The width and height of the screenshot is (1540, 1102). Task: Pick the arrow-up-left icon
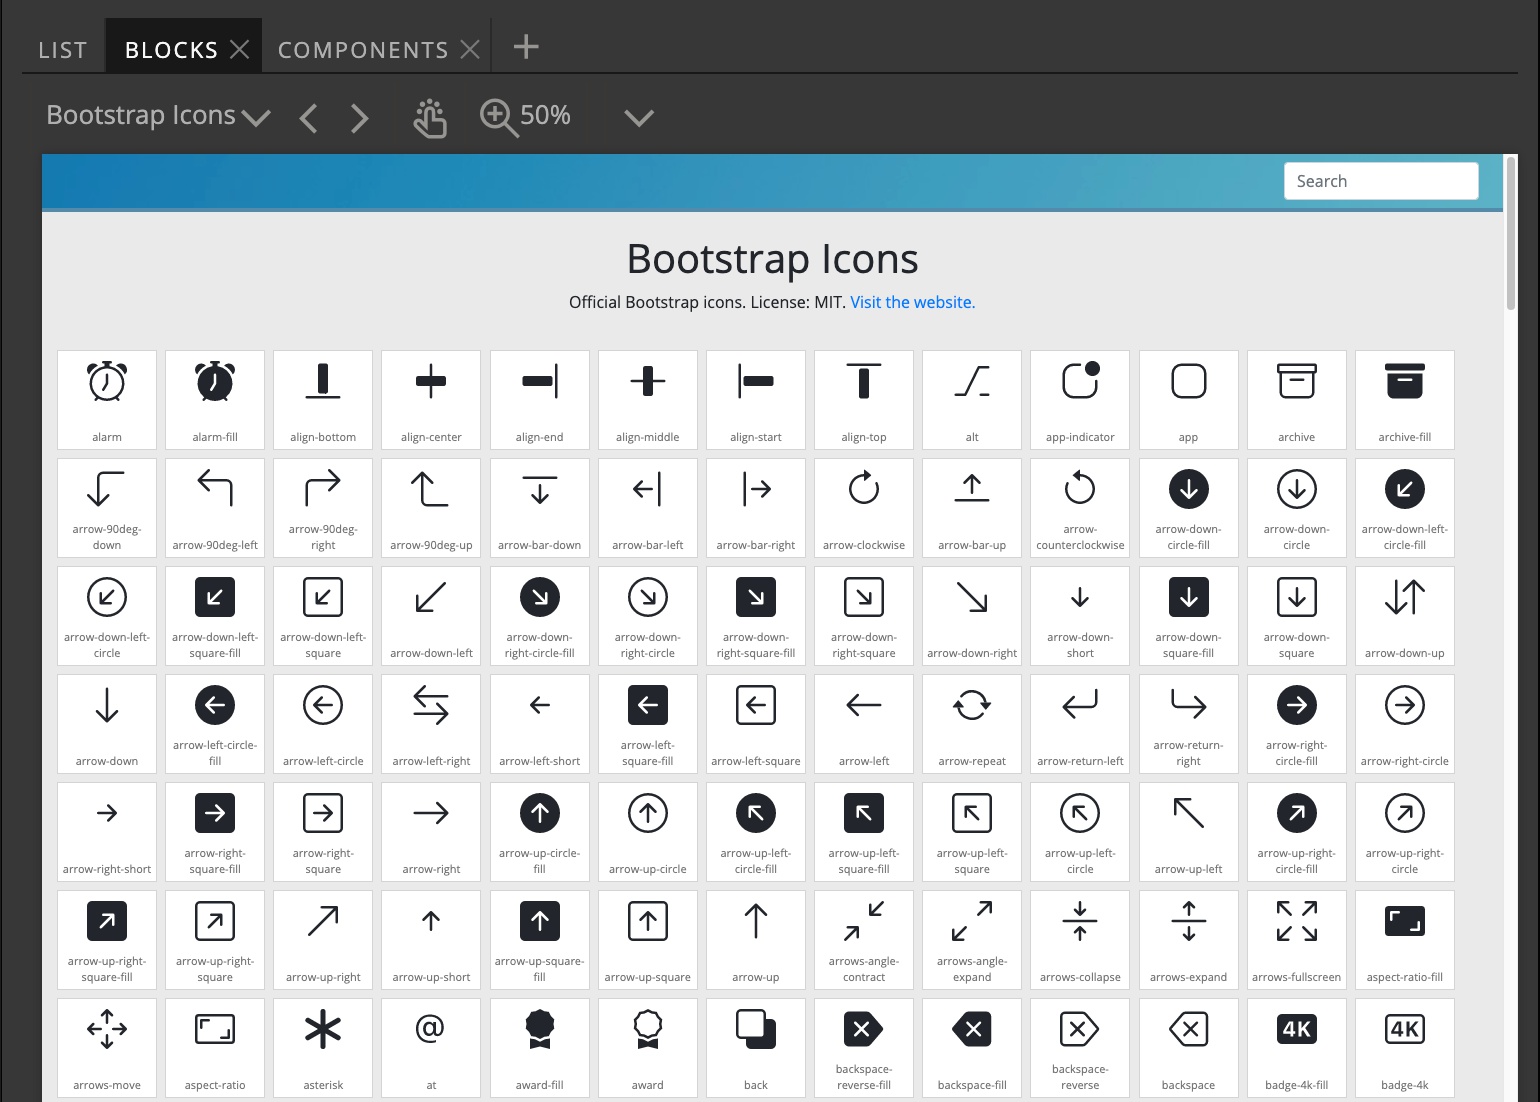pos(1189,832)
